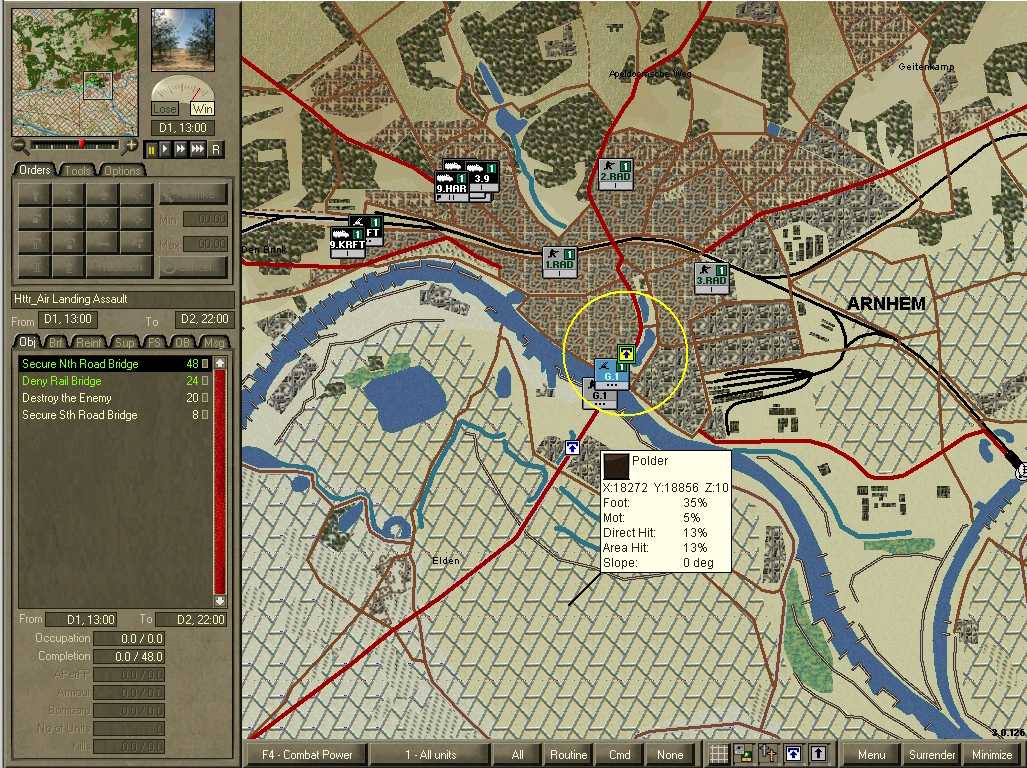This screenshot has width=1027, height=768.
Task: Click the fast-forward time speed icon
Action: 180,148
